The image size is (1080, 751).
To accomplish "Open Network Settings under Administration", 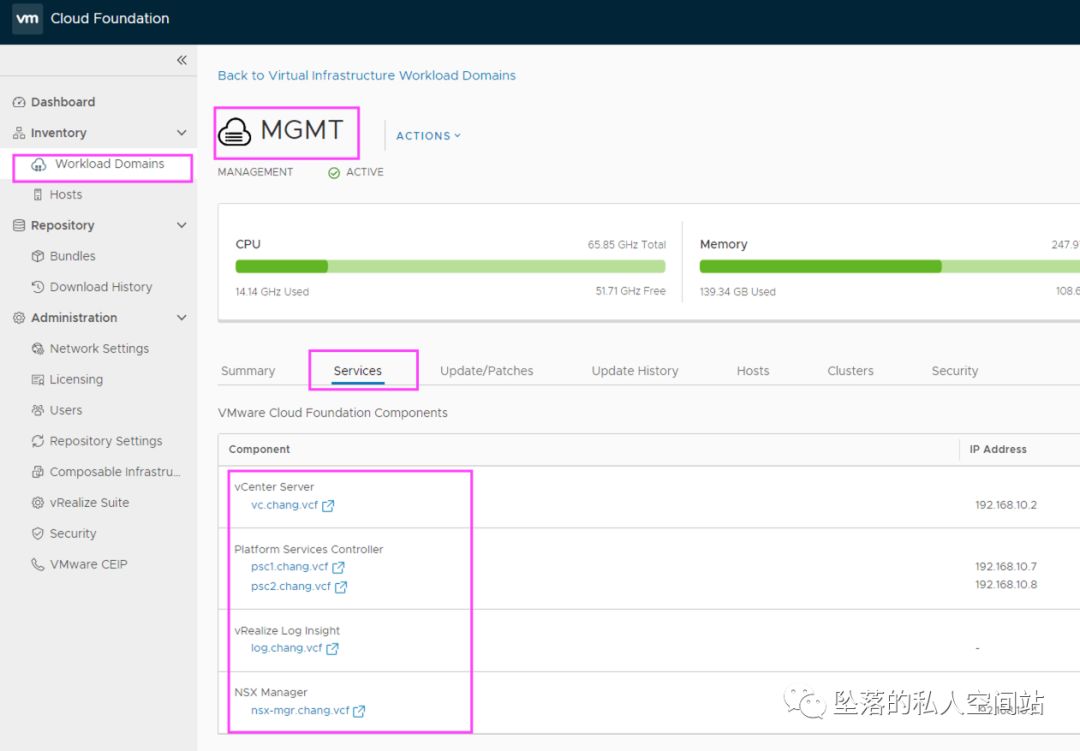I will [x=99, y=349].
